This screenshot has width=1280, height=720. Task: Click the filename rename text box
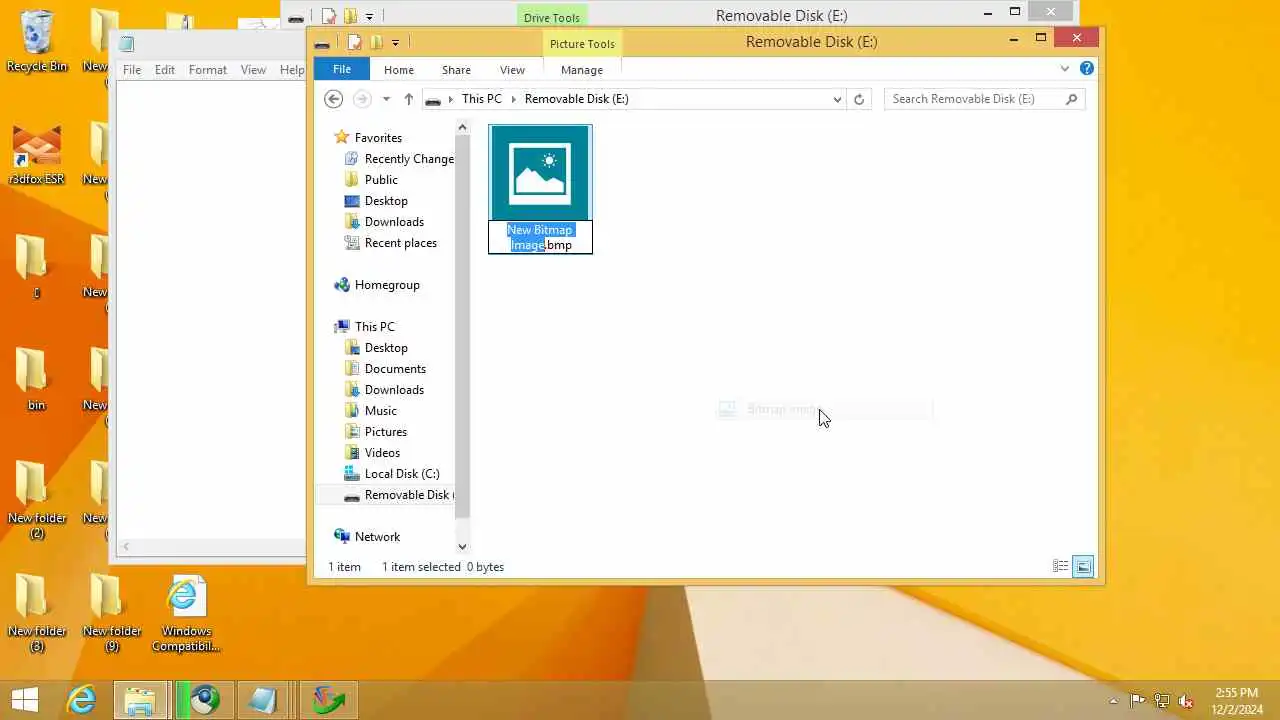tap(540, 237)
